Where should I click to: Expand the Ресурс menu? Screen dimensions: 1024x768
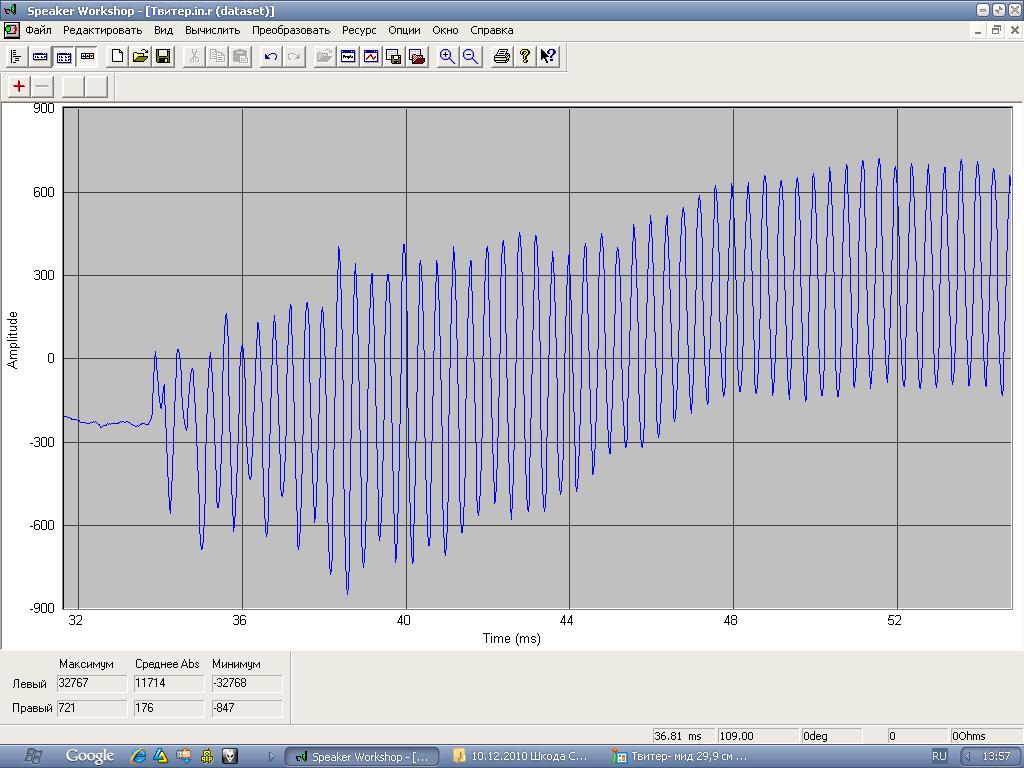359,30
